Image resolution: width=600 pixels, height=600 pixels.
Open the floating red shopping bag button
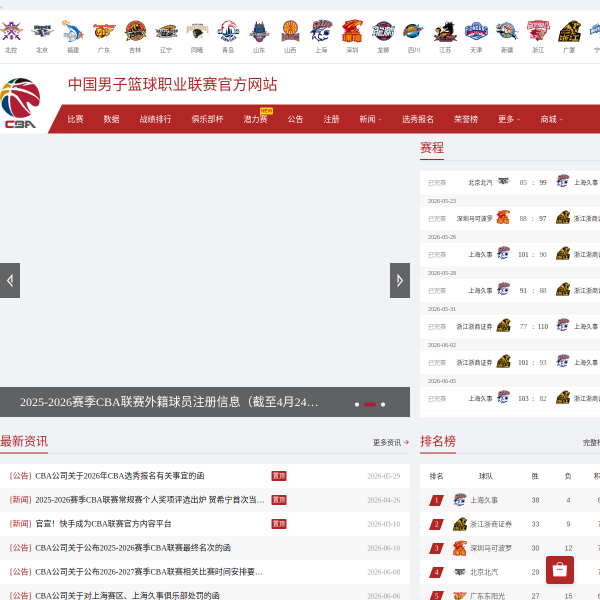[560, 570]
